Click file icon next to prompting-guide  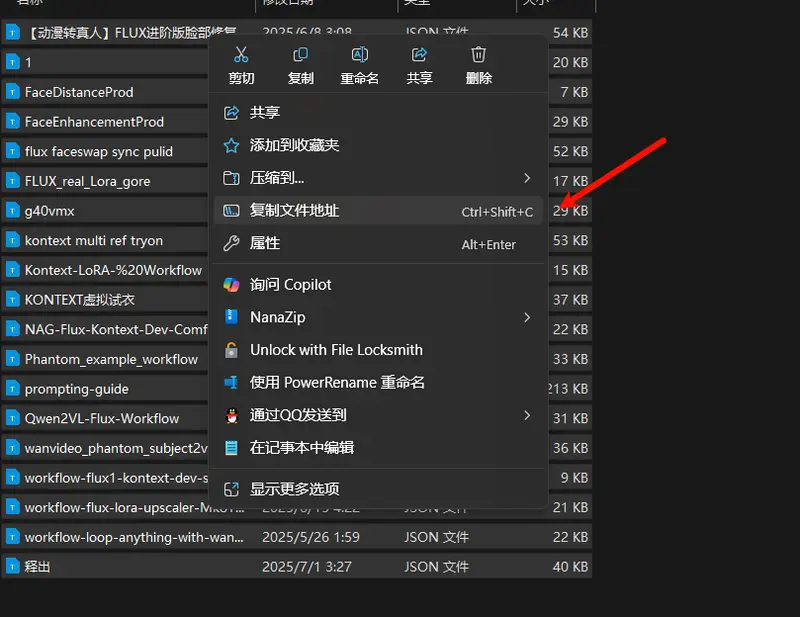(12, 389)
